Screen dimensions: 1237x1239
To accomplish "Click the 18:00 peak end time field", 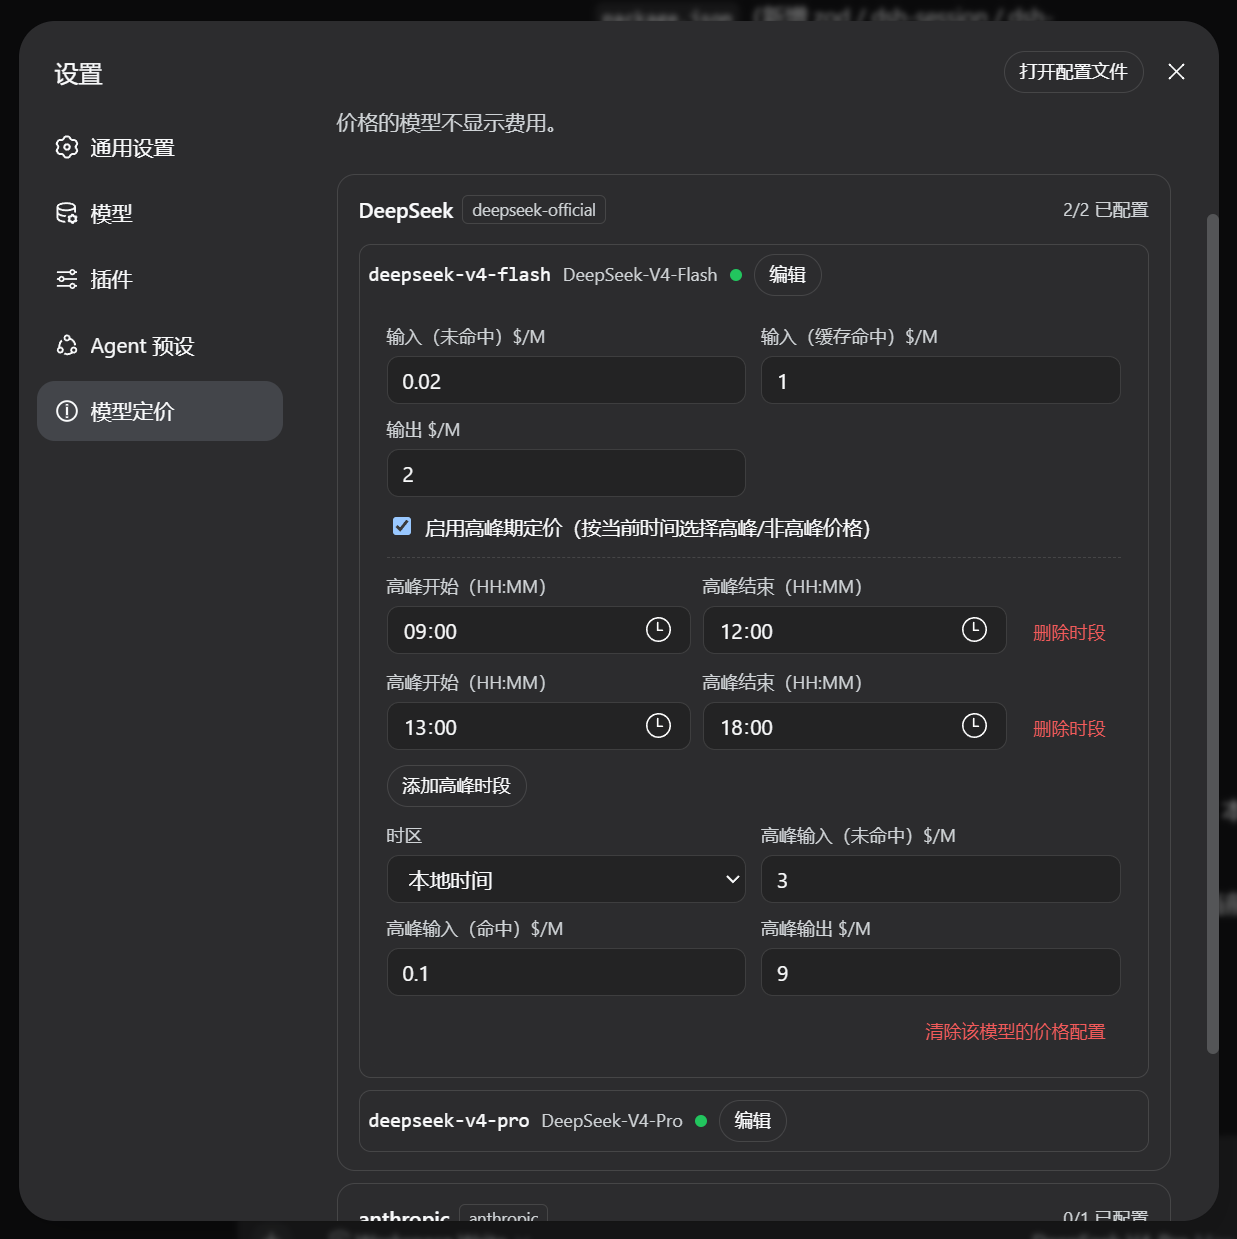I will coord(854,727).
